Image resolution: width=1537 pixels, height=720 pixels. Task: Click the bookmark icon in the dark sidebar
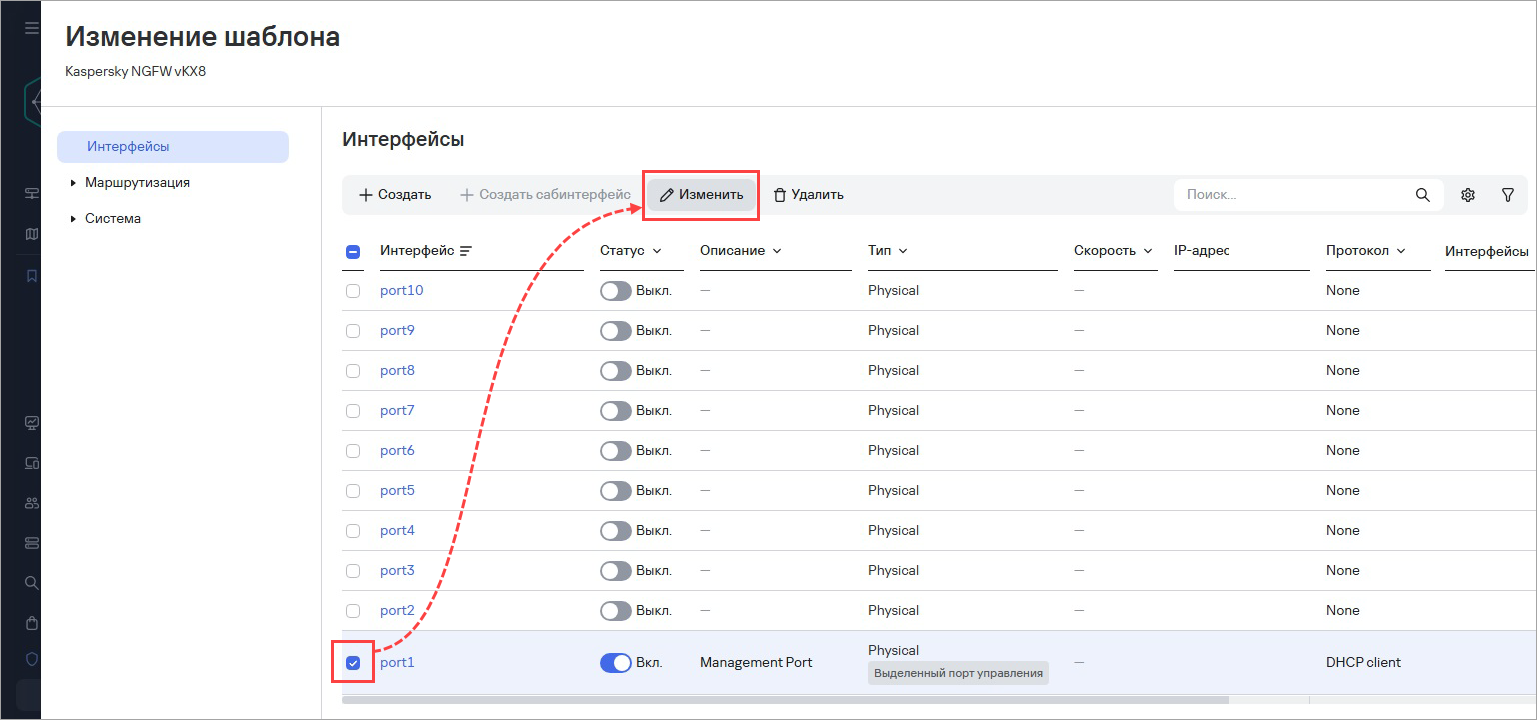[x=32, y=276]
